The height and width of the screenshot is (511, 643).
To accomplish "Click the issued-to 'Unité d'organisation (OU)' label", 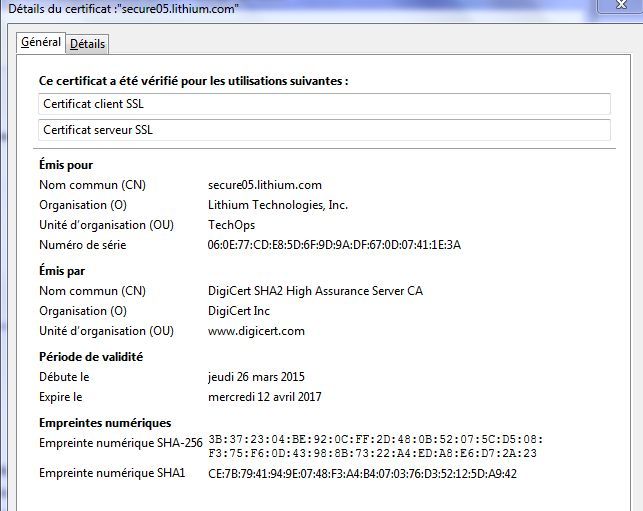I will (x=106, y=225).
